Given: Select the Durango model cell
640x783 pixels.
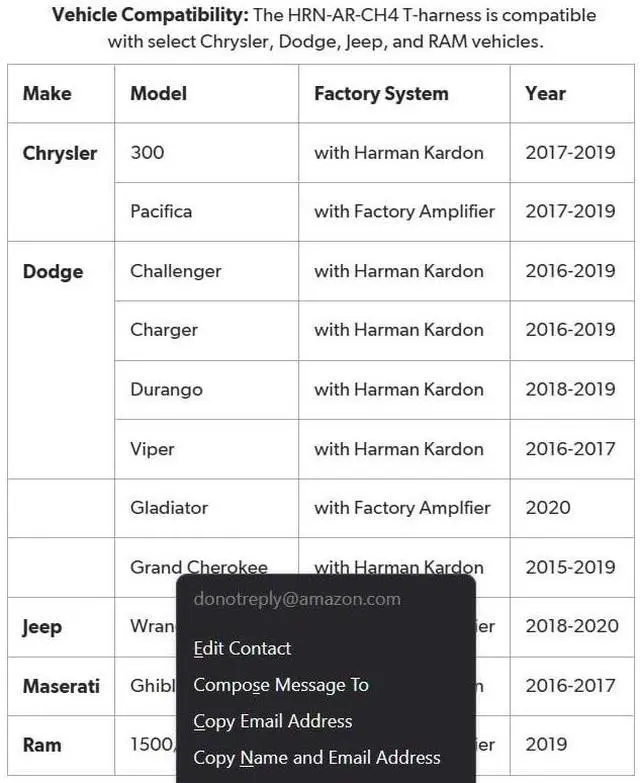Looking at the screenshot, I should (x=164, y=389).
